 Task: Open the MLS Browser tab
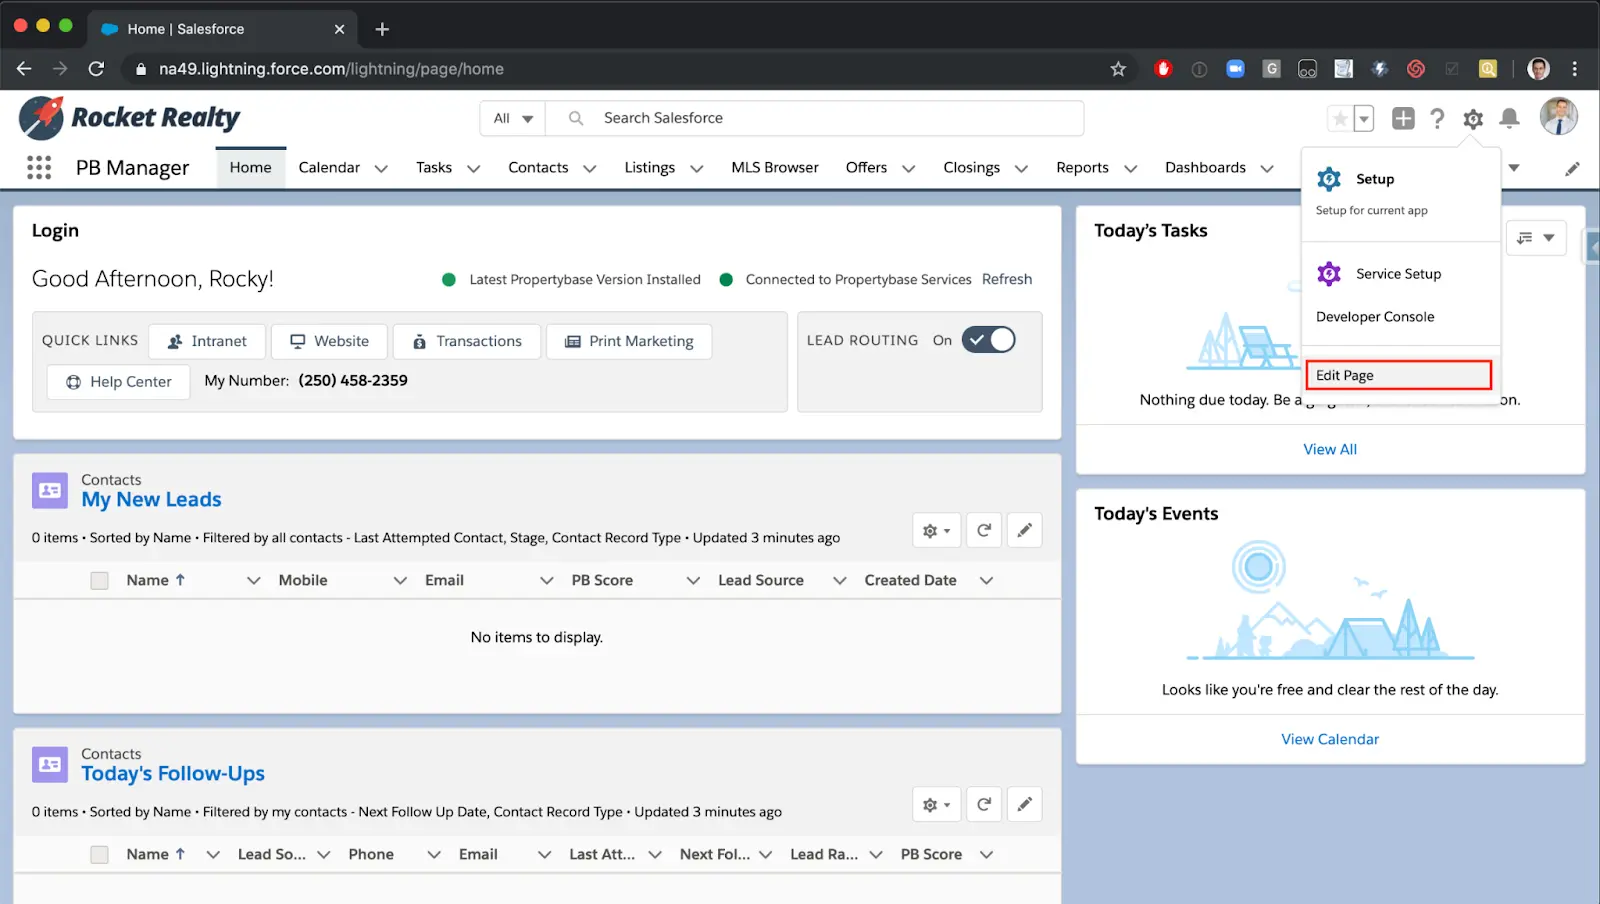click(x=775, y=168)
